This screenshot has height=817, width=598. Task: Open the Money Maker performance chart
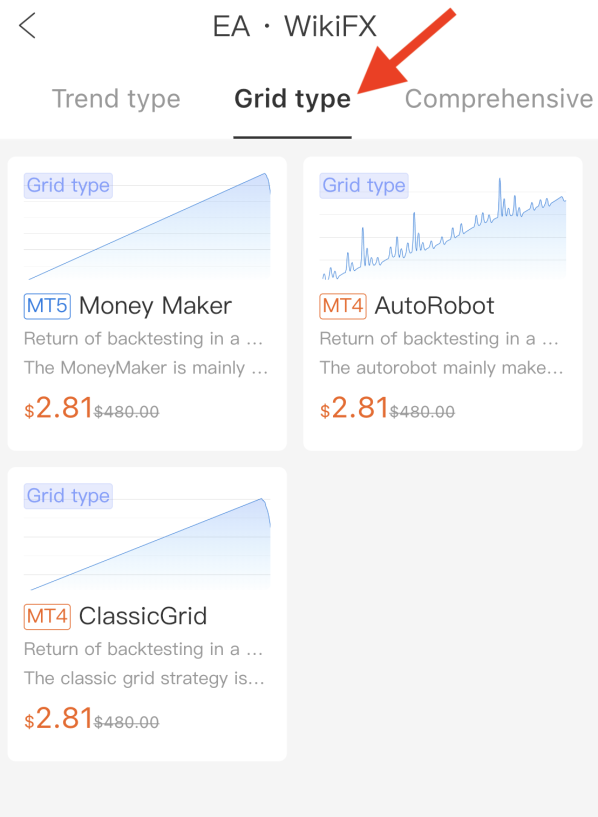[147, 227]
